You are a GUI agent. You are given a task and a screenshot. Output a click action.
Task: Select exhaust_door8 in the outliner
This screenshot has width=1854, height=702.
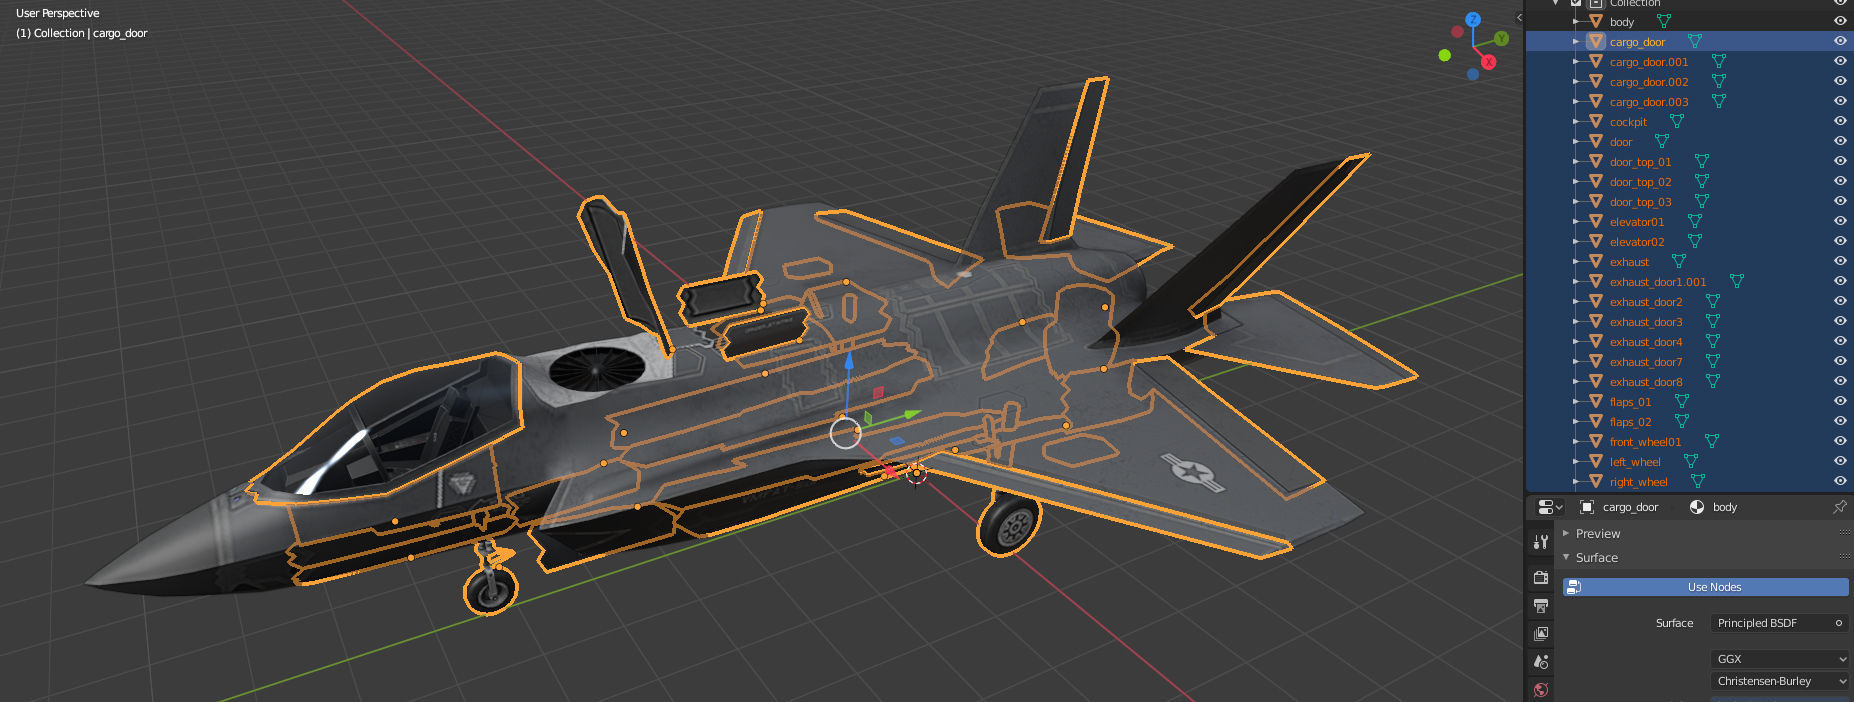[1646, 381]
